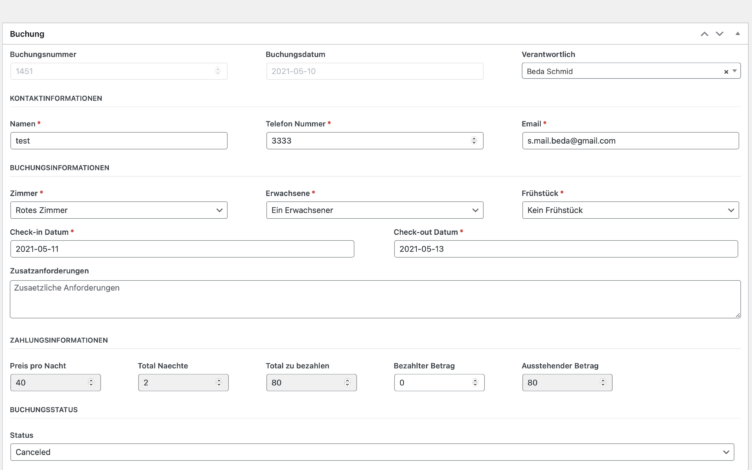Move Buchung panel down arrow
Viewport: 752px width, 470px height.
719,34
